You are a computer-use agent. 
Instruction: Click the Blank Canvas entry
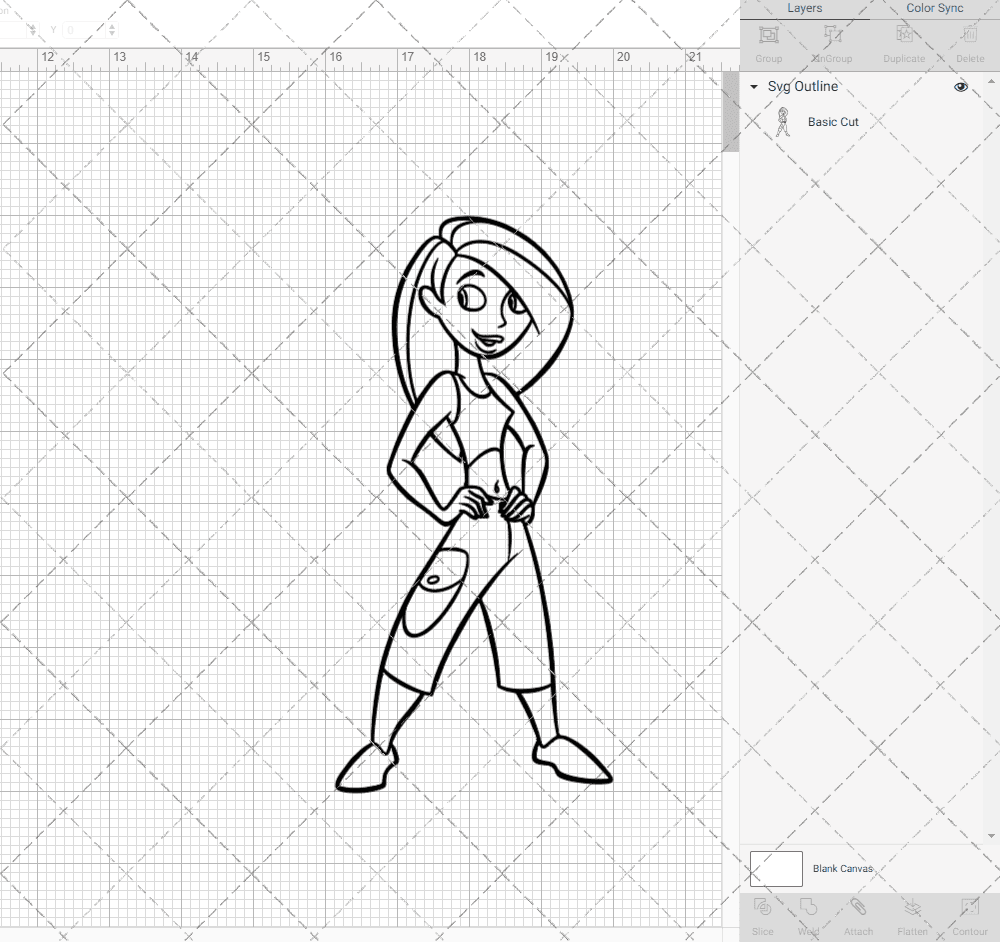(x=843, y=868)
